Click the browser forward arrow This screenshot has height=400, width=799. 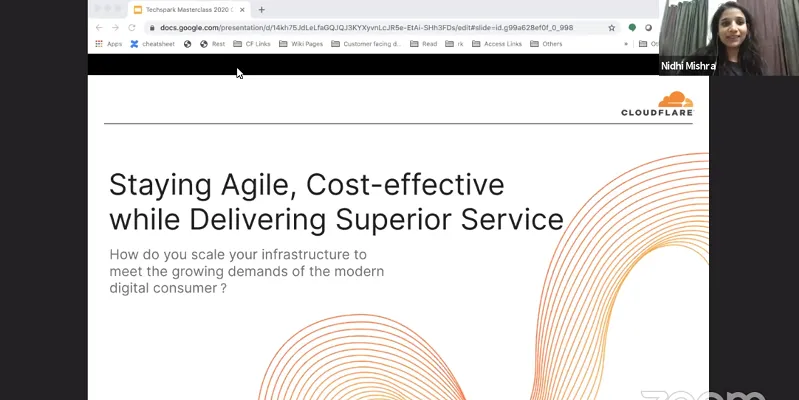(115, 28)
